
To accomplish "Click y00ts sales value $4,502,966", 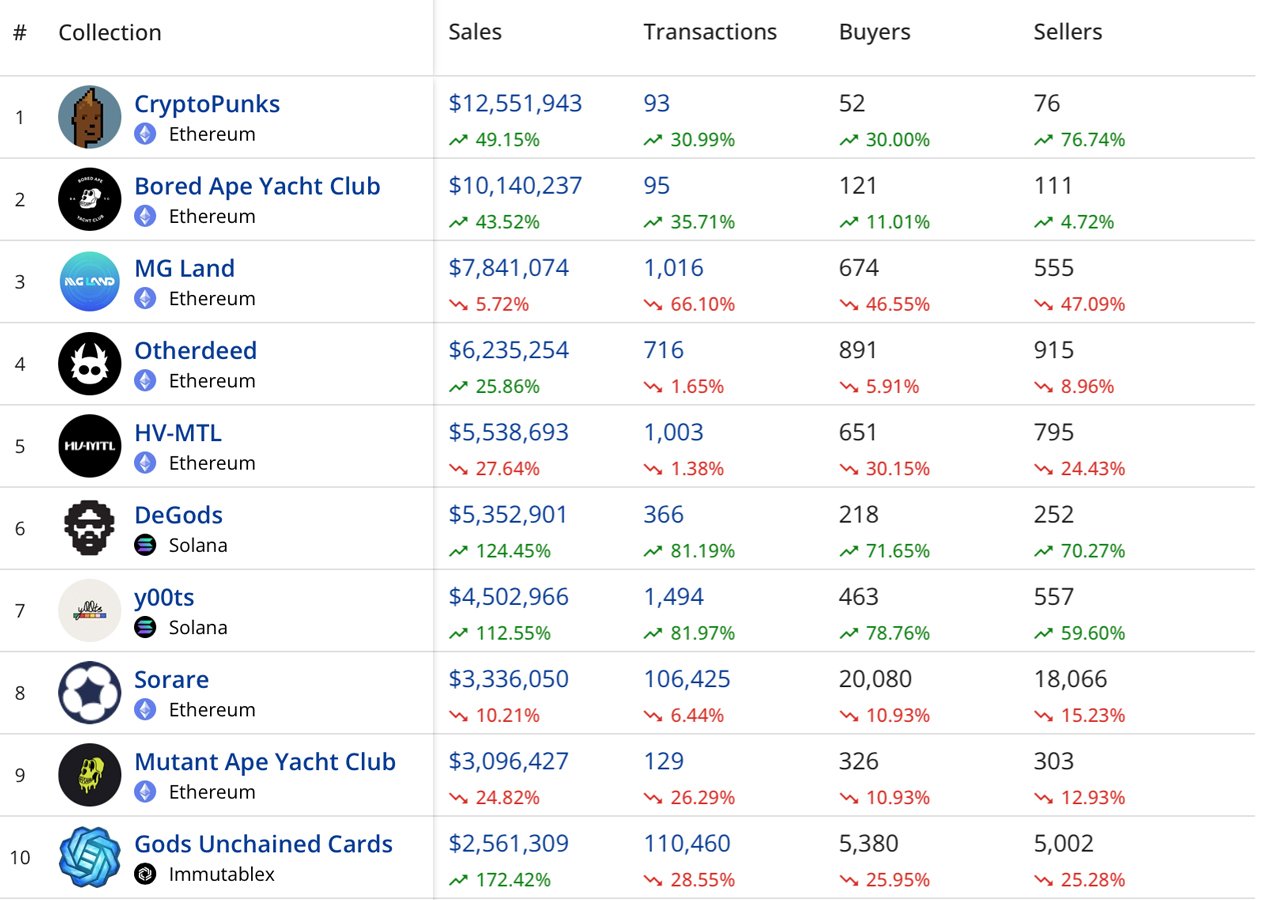I will coord(509,597).
